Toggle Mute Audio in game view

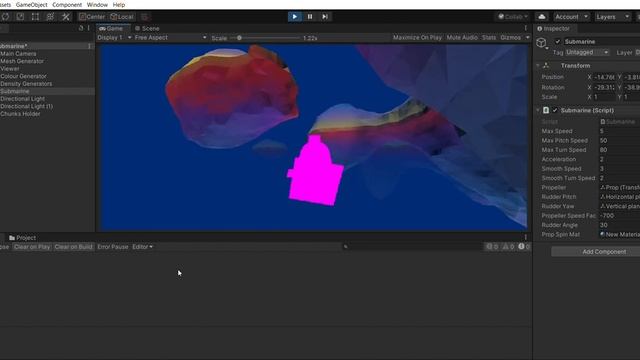(462, 38)
